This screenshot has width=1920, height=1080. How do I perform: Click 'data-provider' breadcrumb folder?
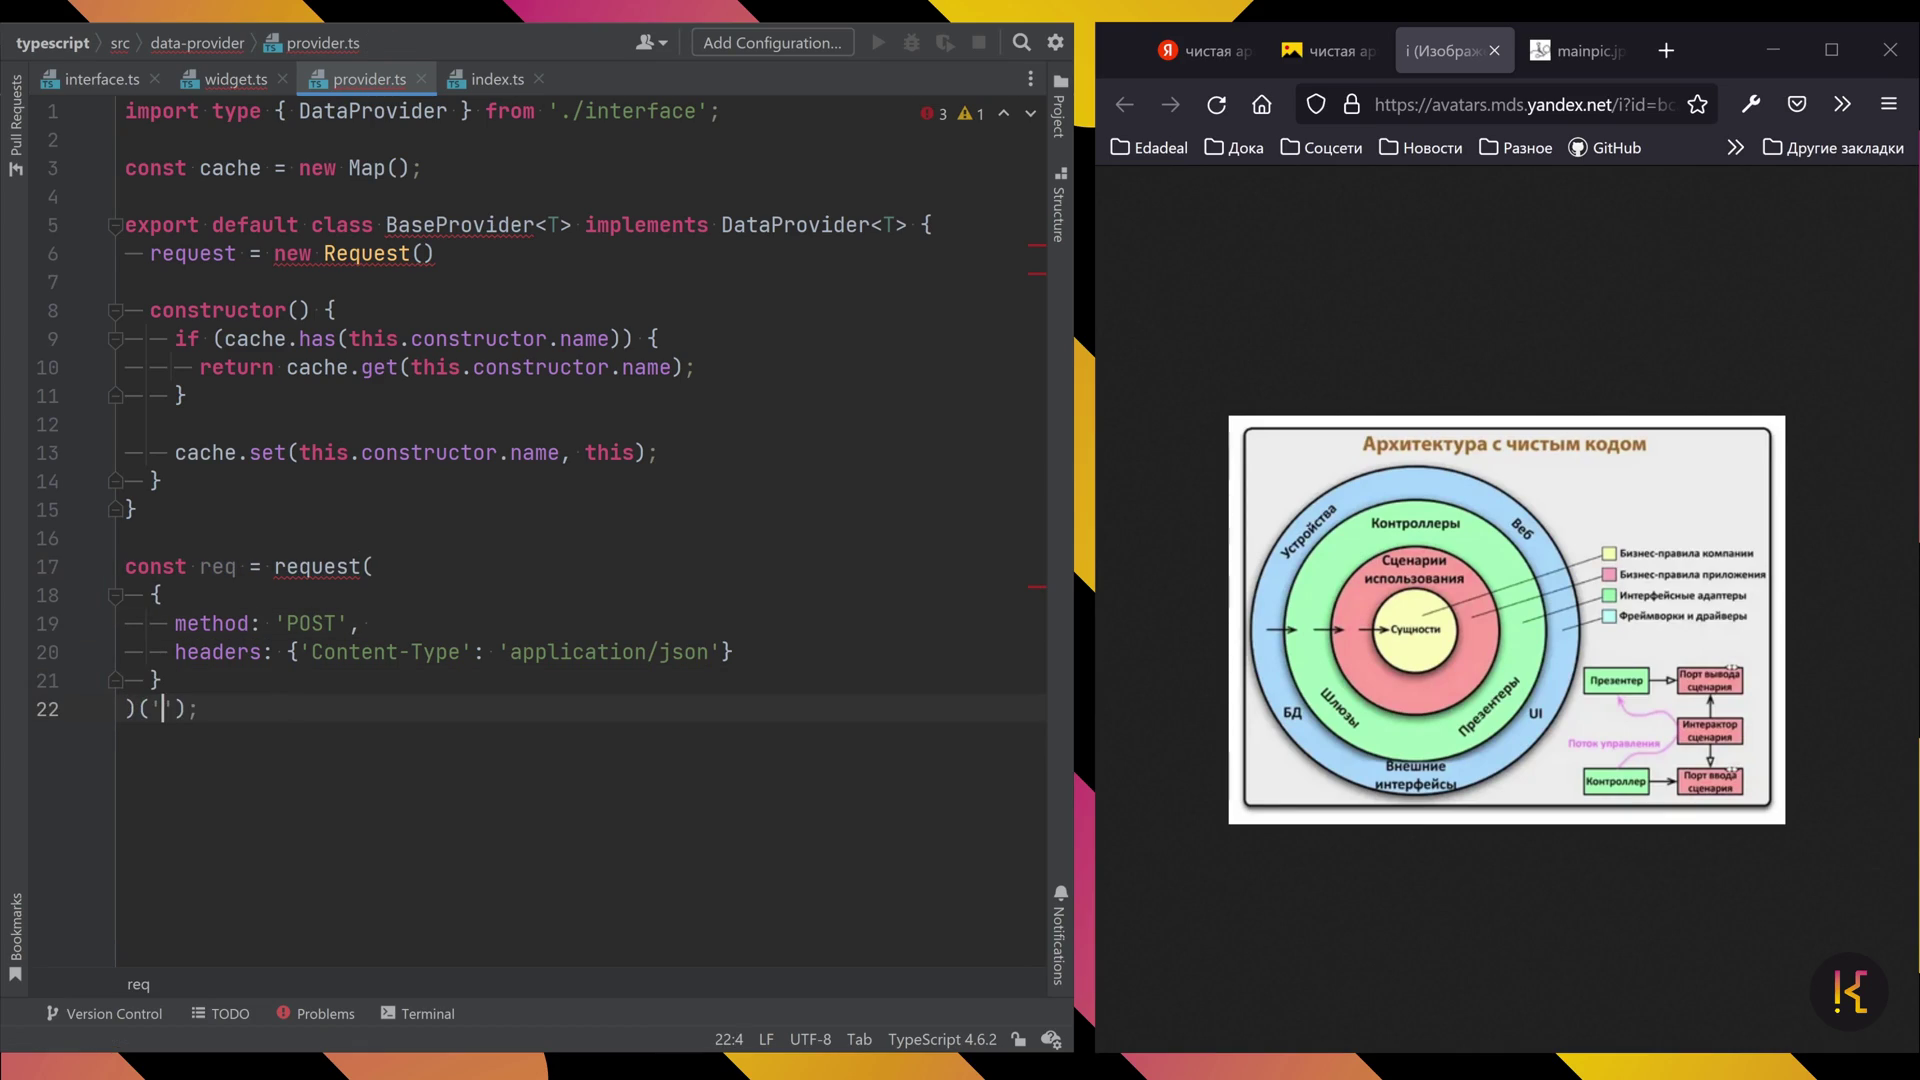click(x=197, y=43)
